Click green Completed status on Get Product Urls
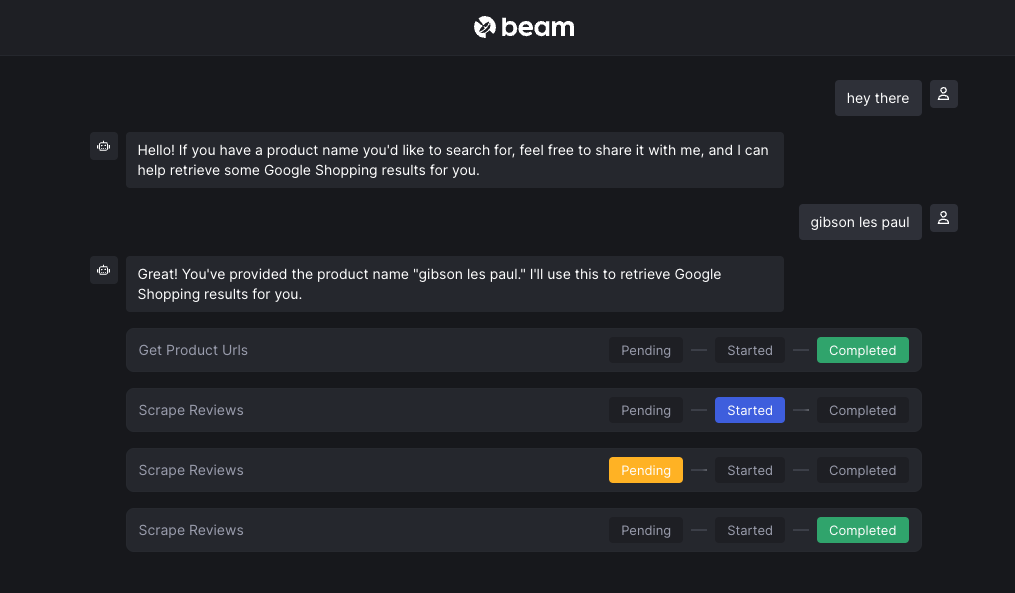Image resolution: width=1015 pixels, height=593 pixels. click(x=862, y=350)
